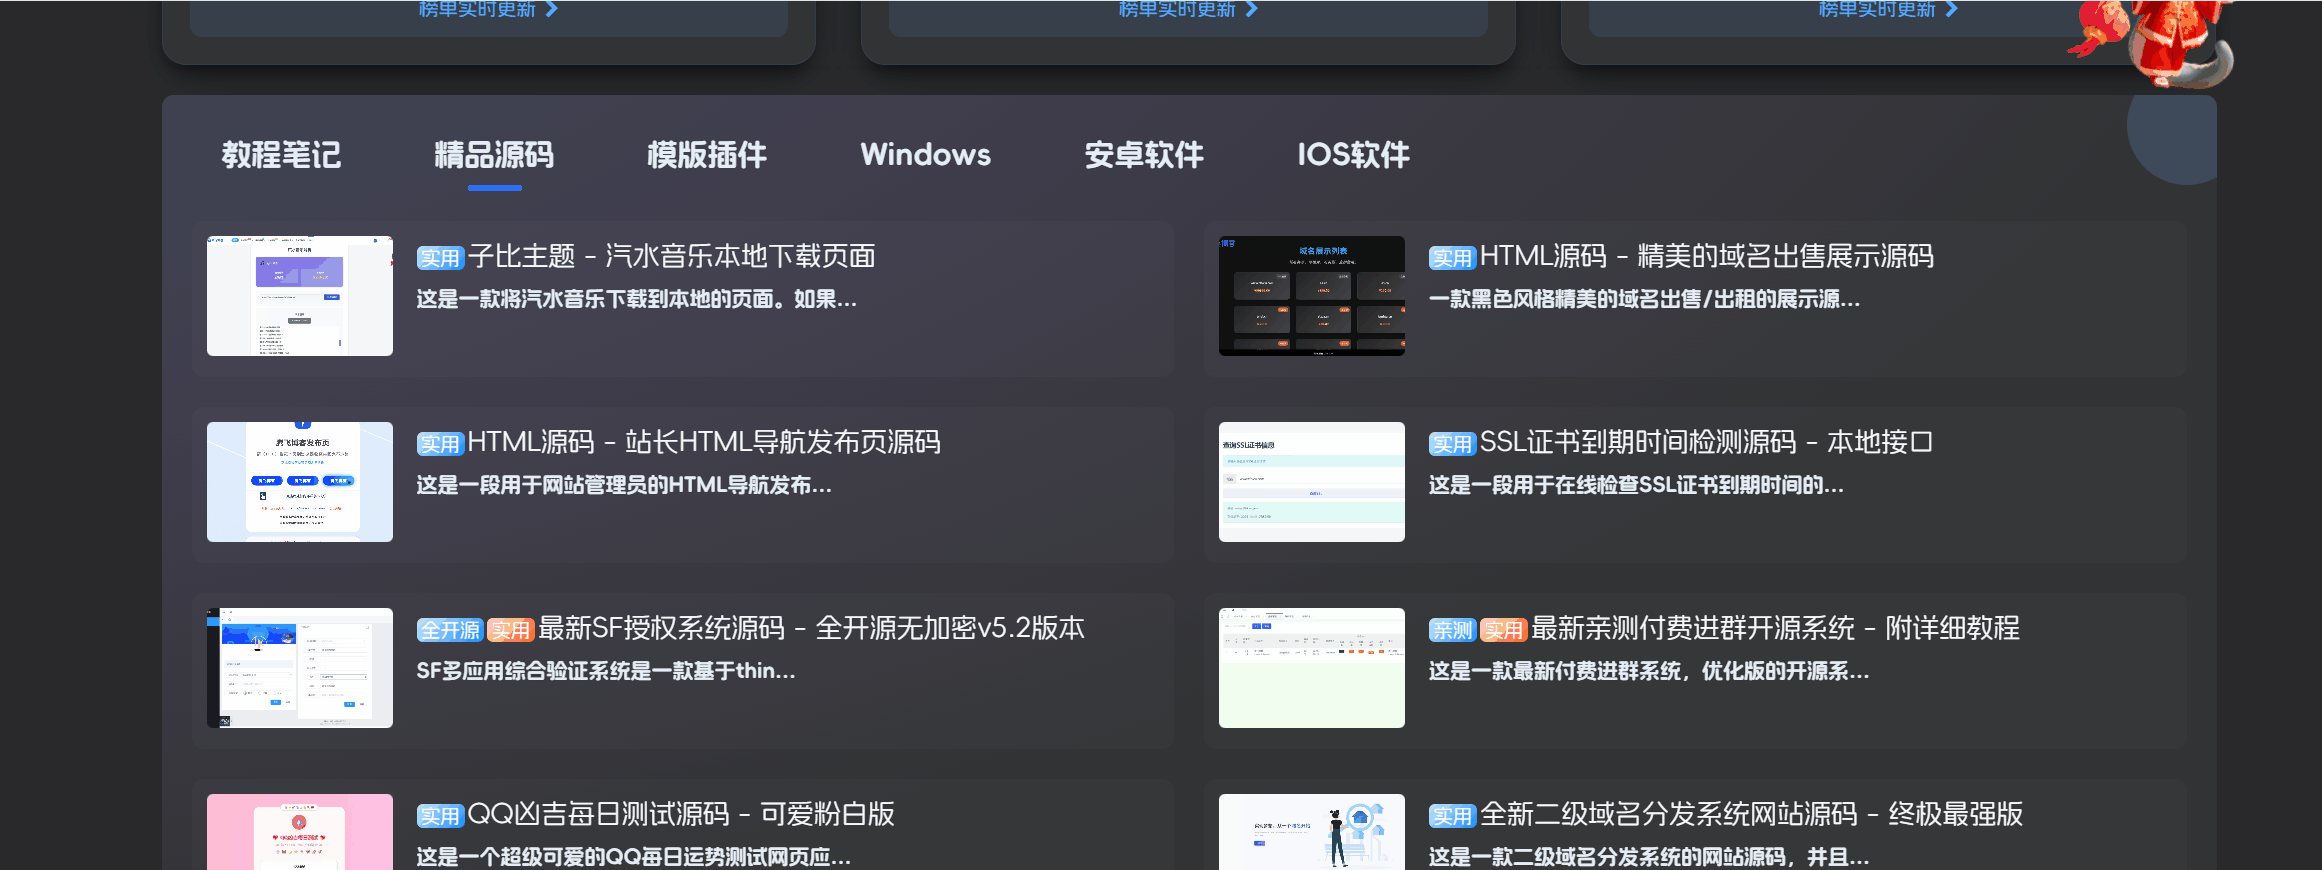
Task: Open article 最新亲测付费进群开源系统 - 附详细教程
Action: tap(1775, 629)
